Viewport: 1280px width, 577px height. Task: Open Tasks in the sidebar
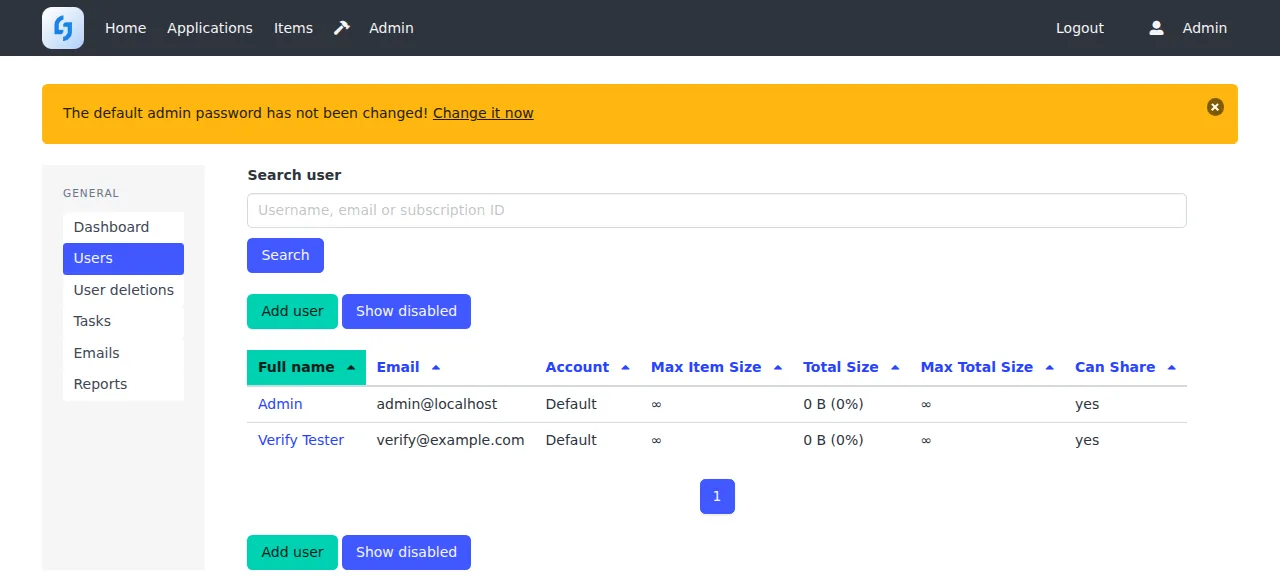pyautogui.click(x=123, y=321)
